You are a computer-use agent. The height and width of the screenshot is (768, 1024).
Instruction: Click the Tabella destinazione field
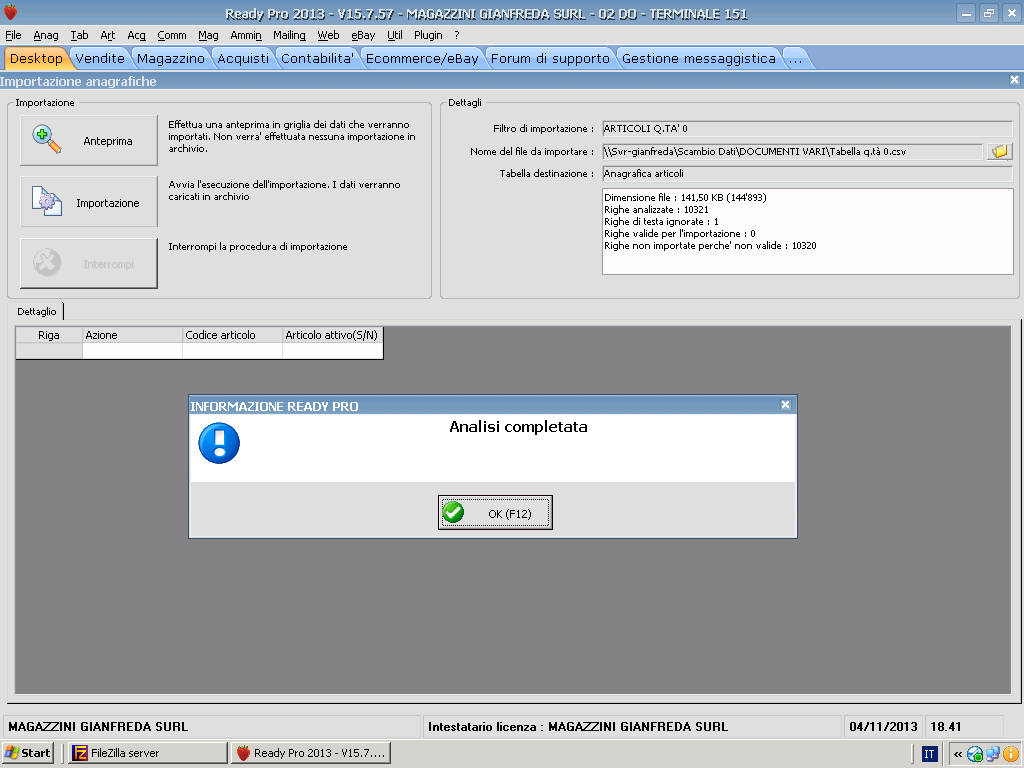coord(807,174)
